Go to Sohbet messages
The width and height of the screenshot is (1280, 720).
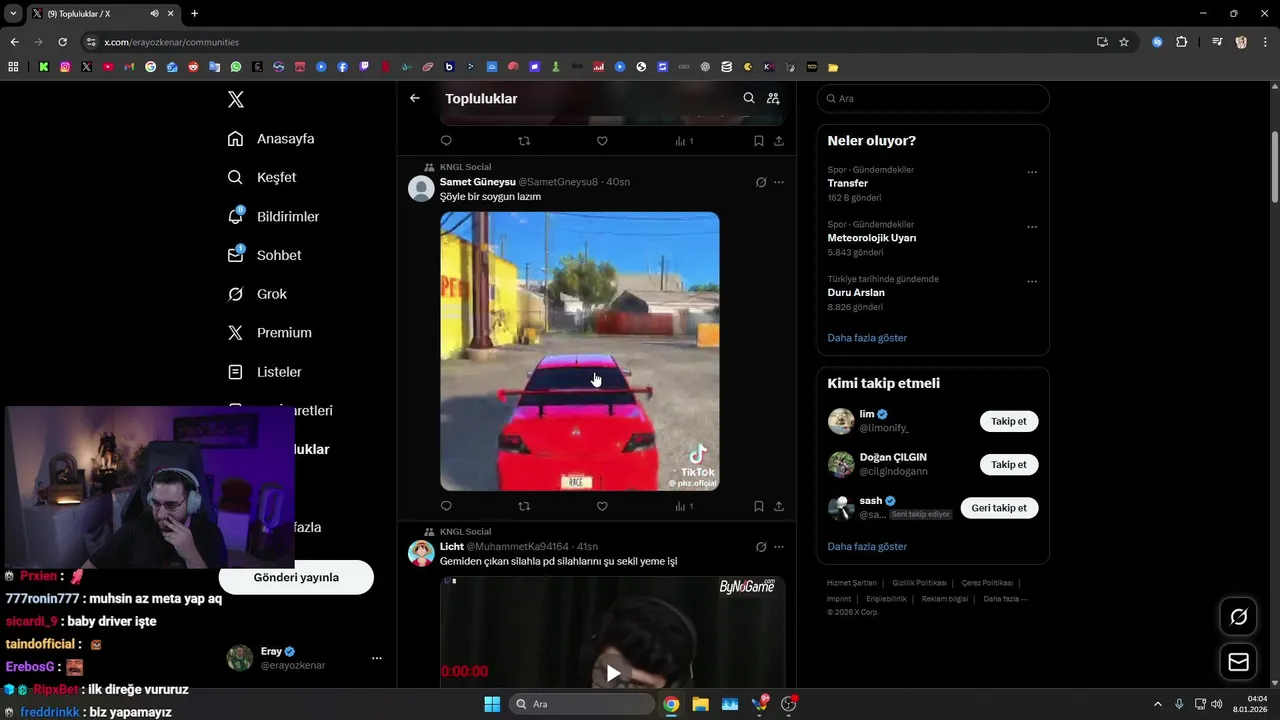pos(264,255)
